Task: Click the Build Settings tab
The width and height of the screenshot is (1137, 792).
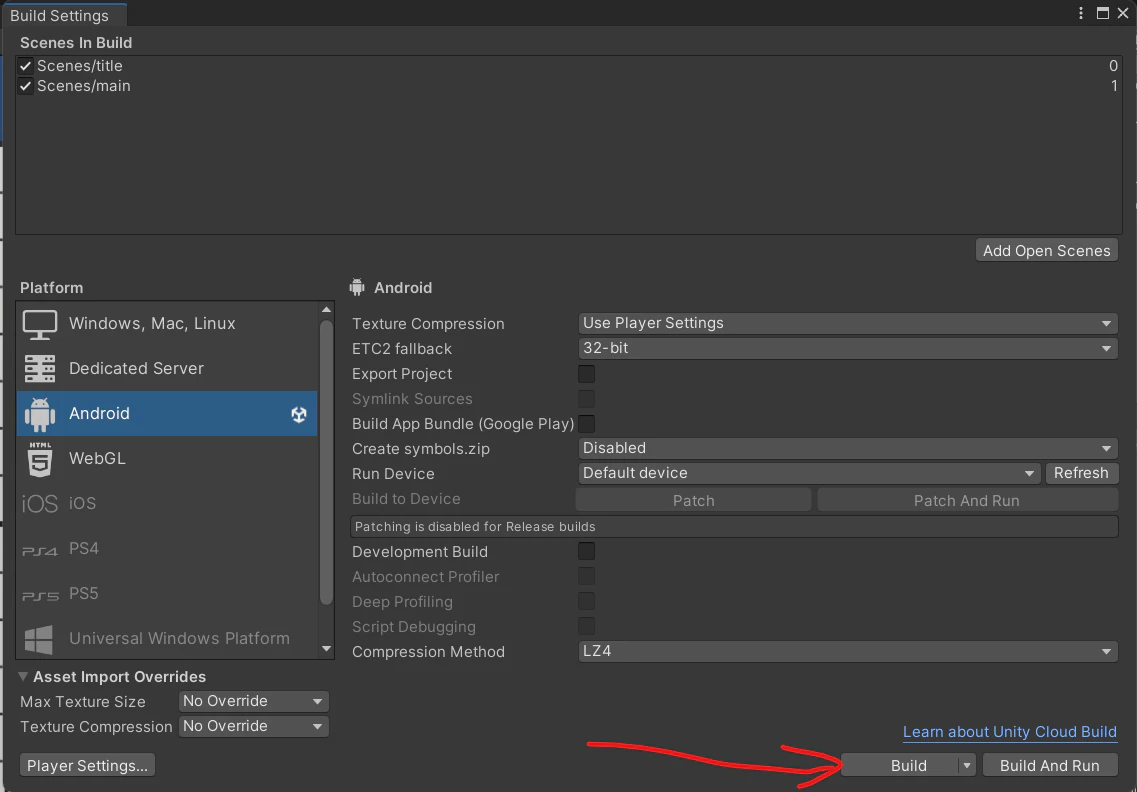Action: (x=64, y=15)
